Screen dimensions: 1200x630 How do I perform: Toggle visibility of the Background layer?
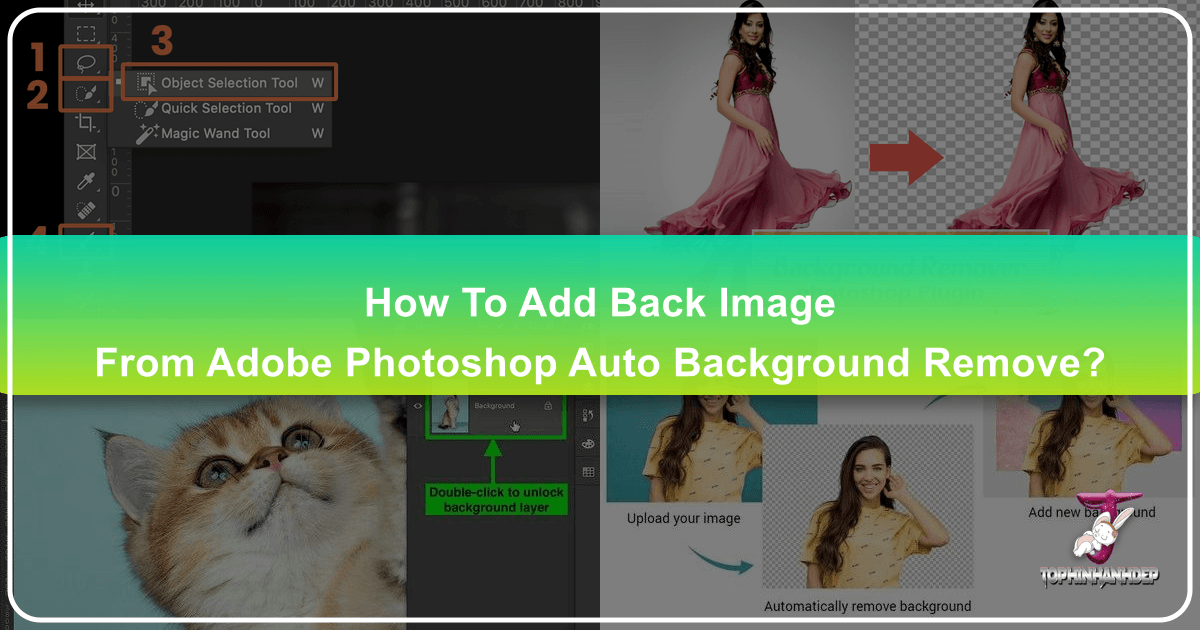(x=417, y=406)
